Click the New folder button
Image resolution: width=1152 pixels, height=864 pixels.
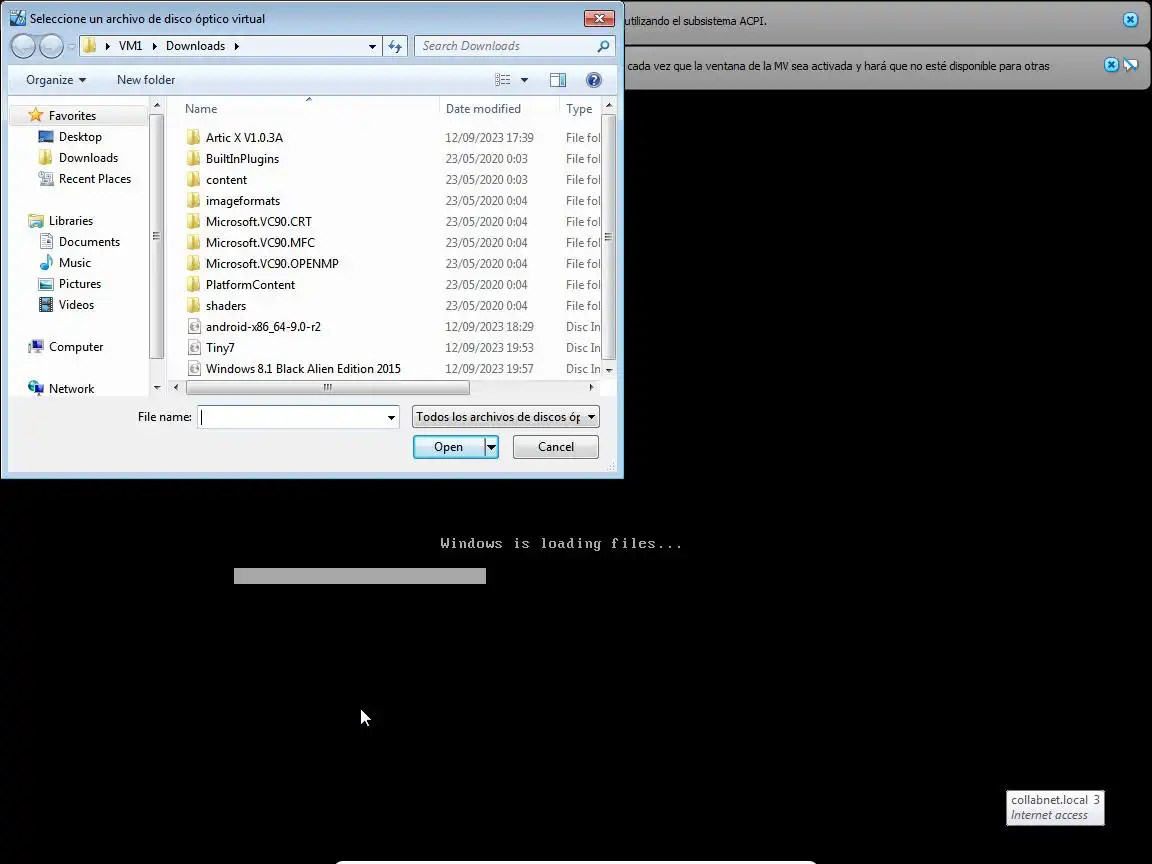point(145,80)
